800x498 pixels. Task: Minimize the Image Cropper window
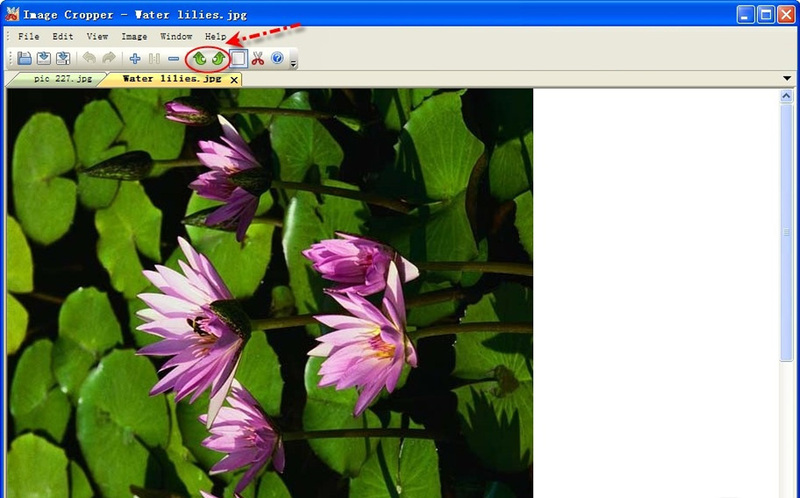[x=745, y=14]
